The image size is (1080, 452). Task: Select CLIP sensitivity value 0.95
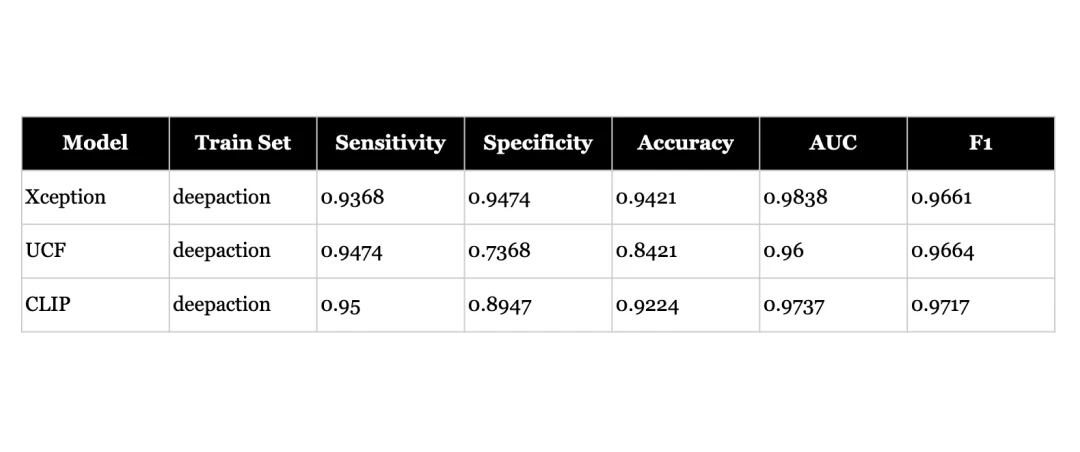tap(340, 305)
